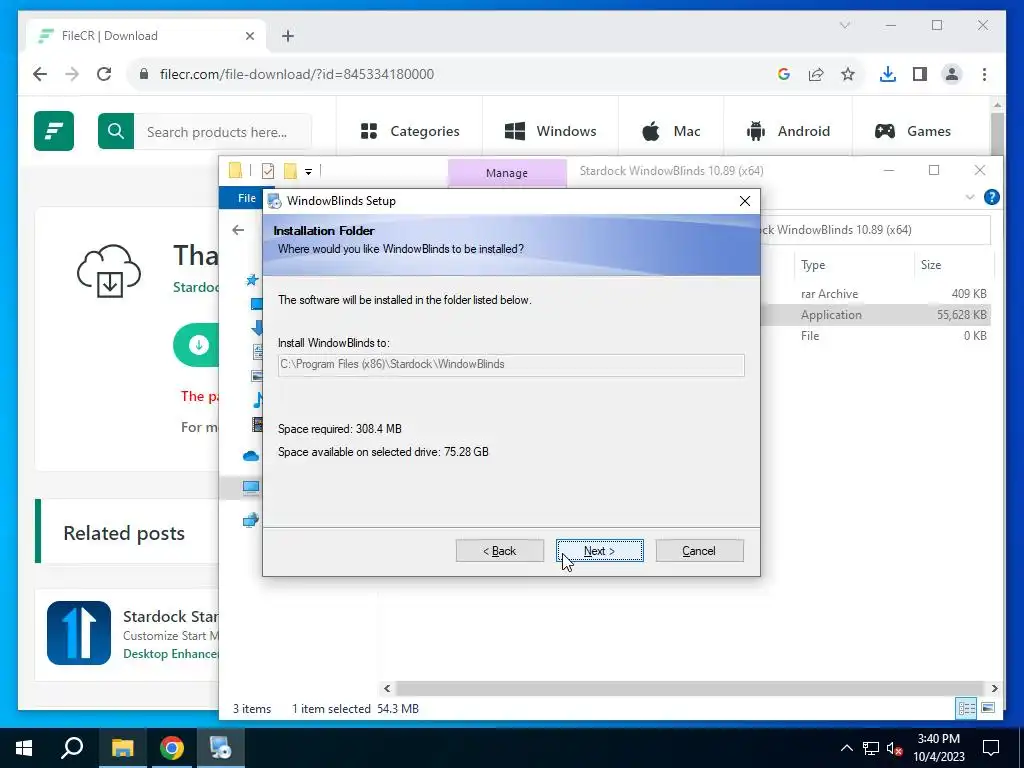The height and width of the screenshot is (768, 1024).
Task: Reload the FileCR page
Action: pos(104,74)
